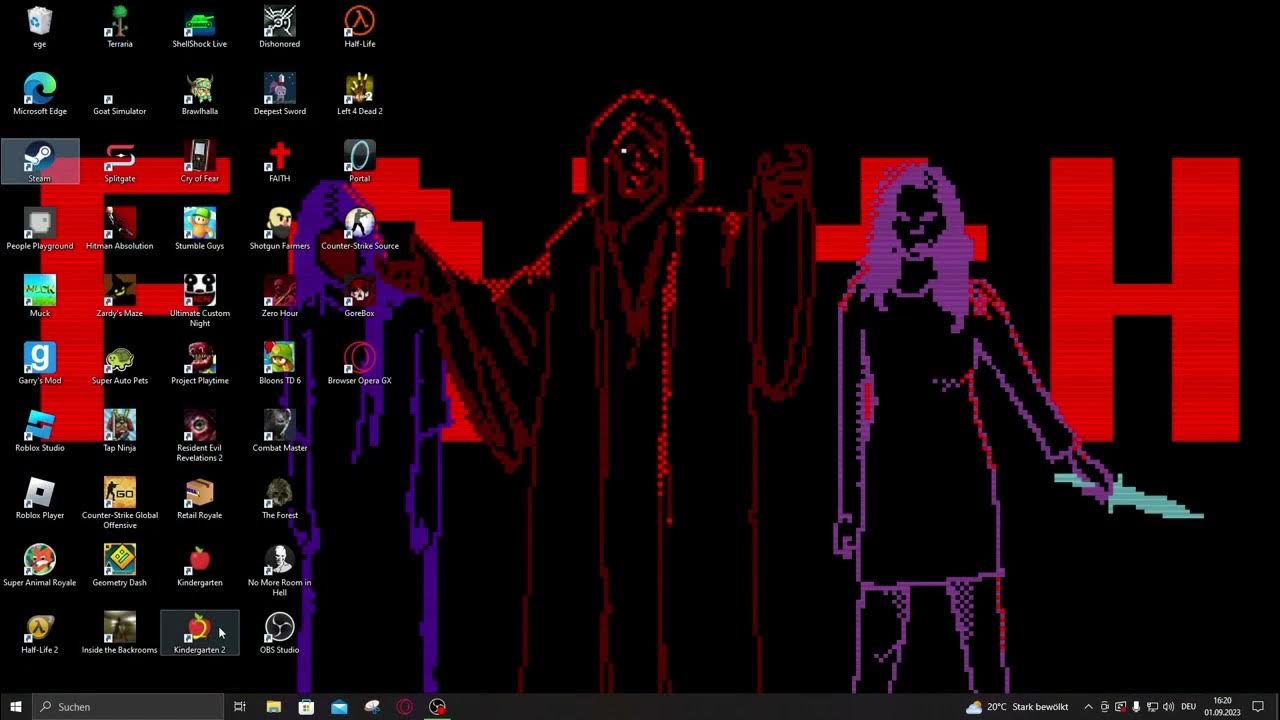This screenshot has width=1280, height=720.
Task: Open the weather widget showing 20°C
Action: pyautogui.click(x=1017, y=706)
